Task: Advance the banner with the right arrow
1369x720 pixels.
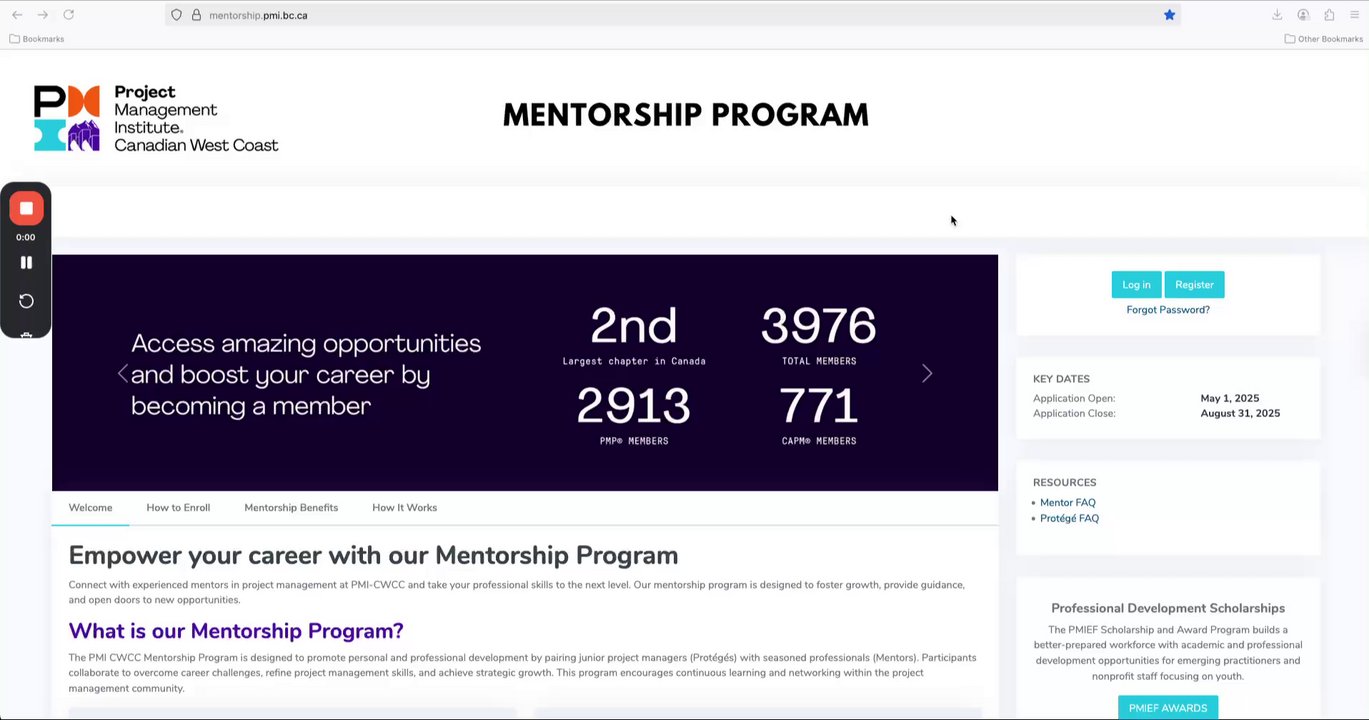Action: tap(927, 373)
